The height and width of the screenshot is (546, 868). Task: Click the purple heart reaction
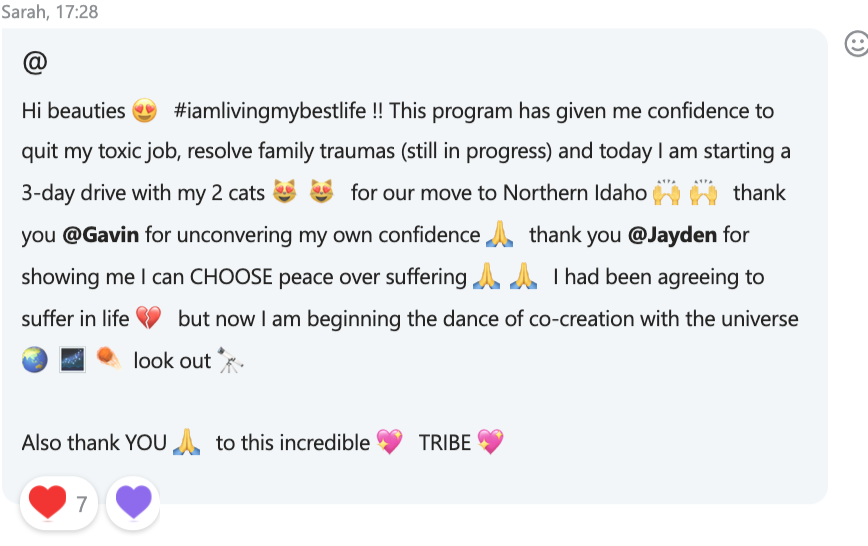(133, 502)
